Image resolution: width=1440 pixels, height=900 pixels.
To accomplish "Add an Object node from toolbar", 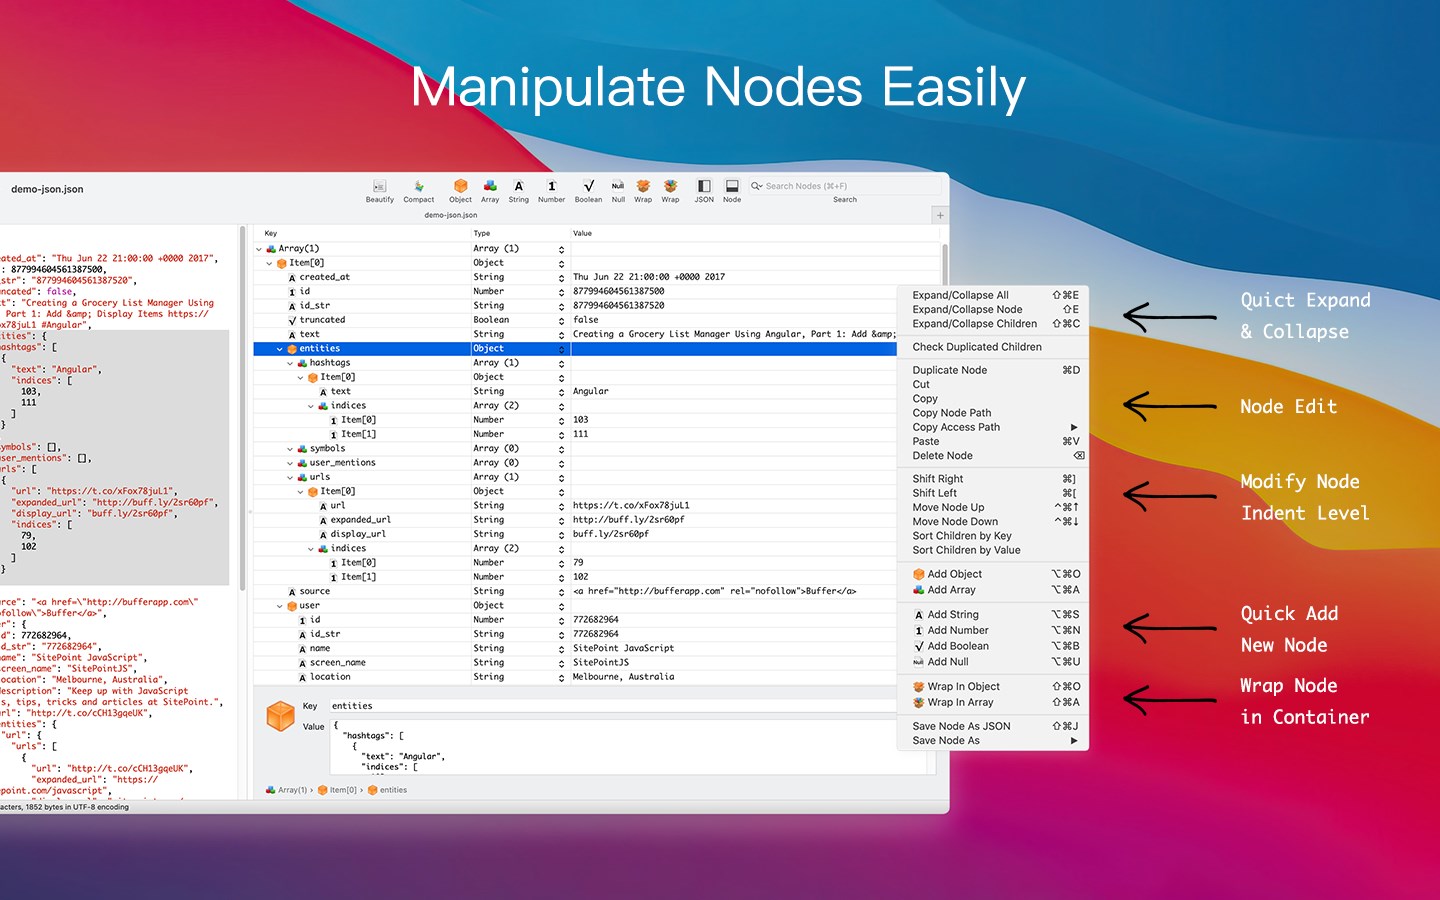I will 460,186.
